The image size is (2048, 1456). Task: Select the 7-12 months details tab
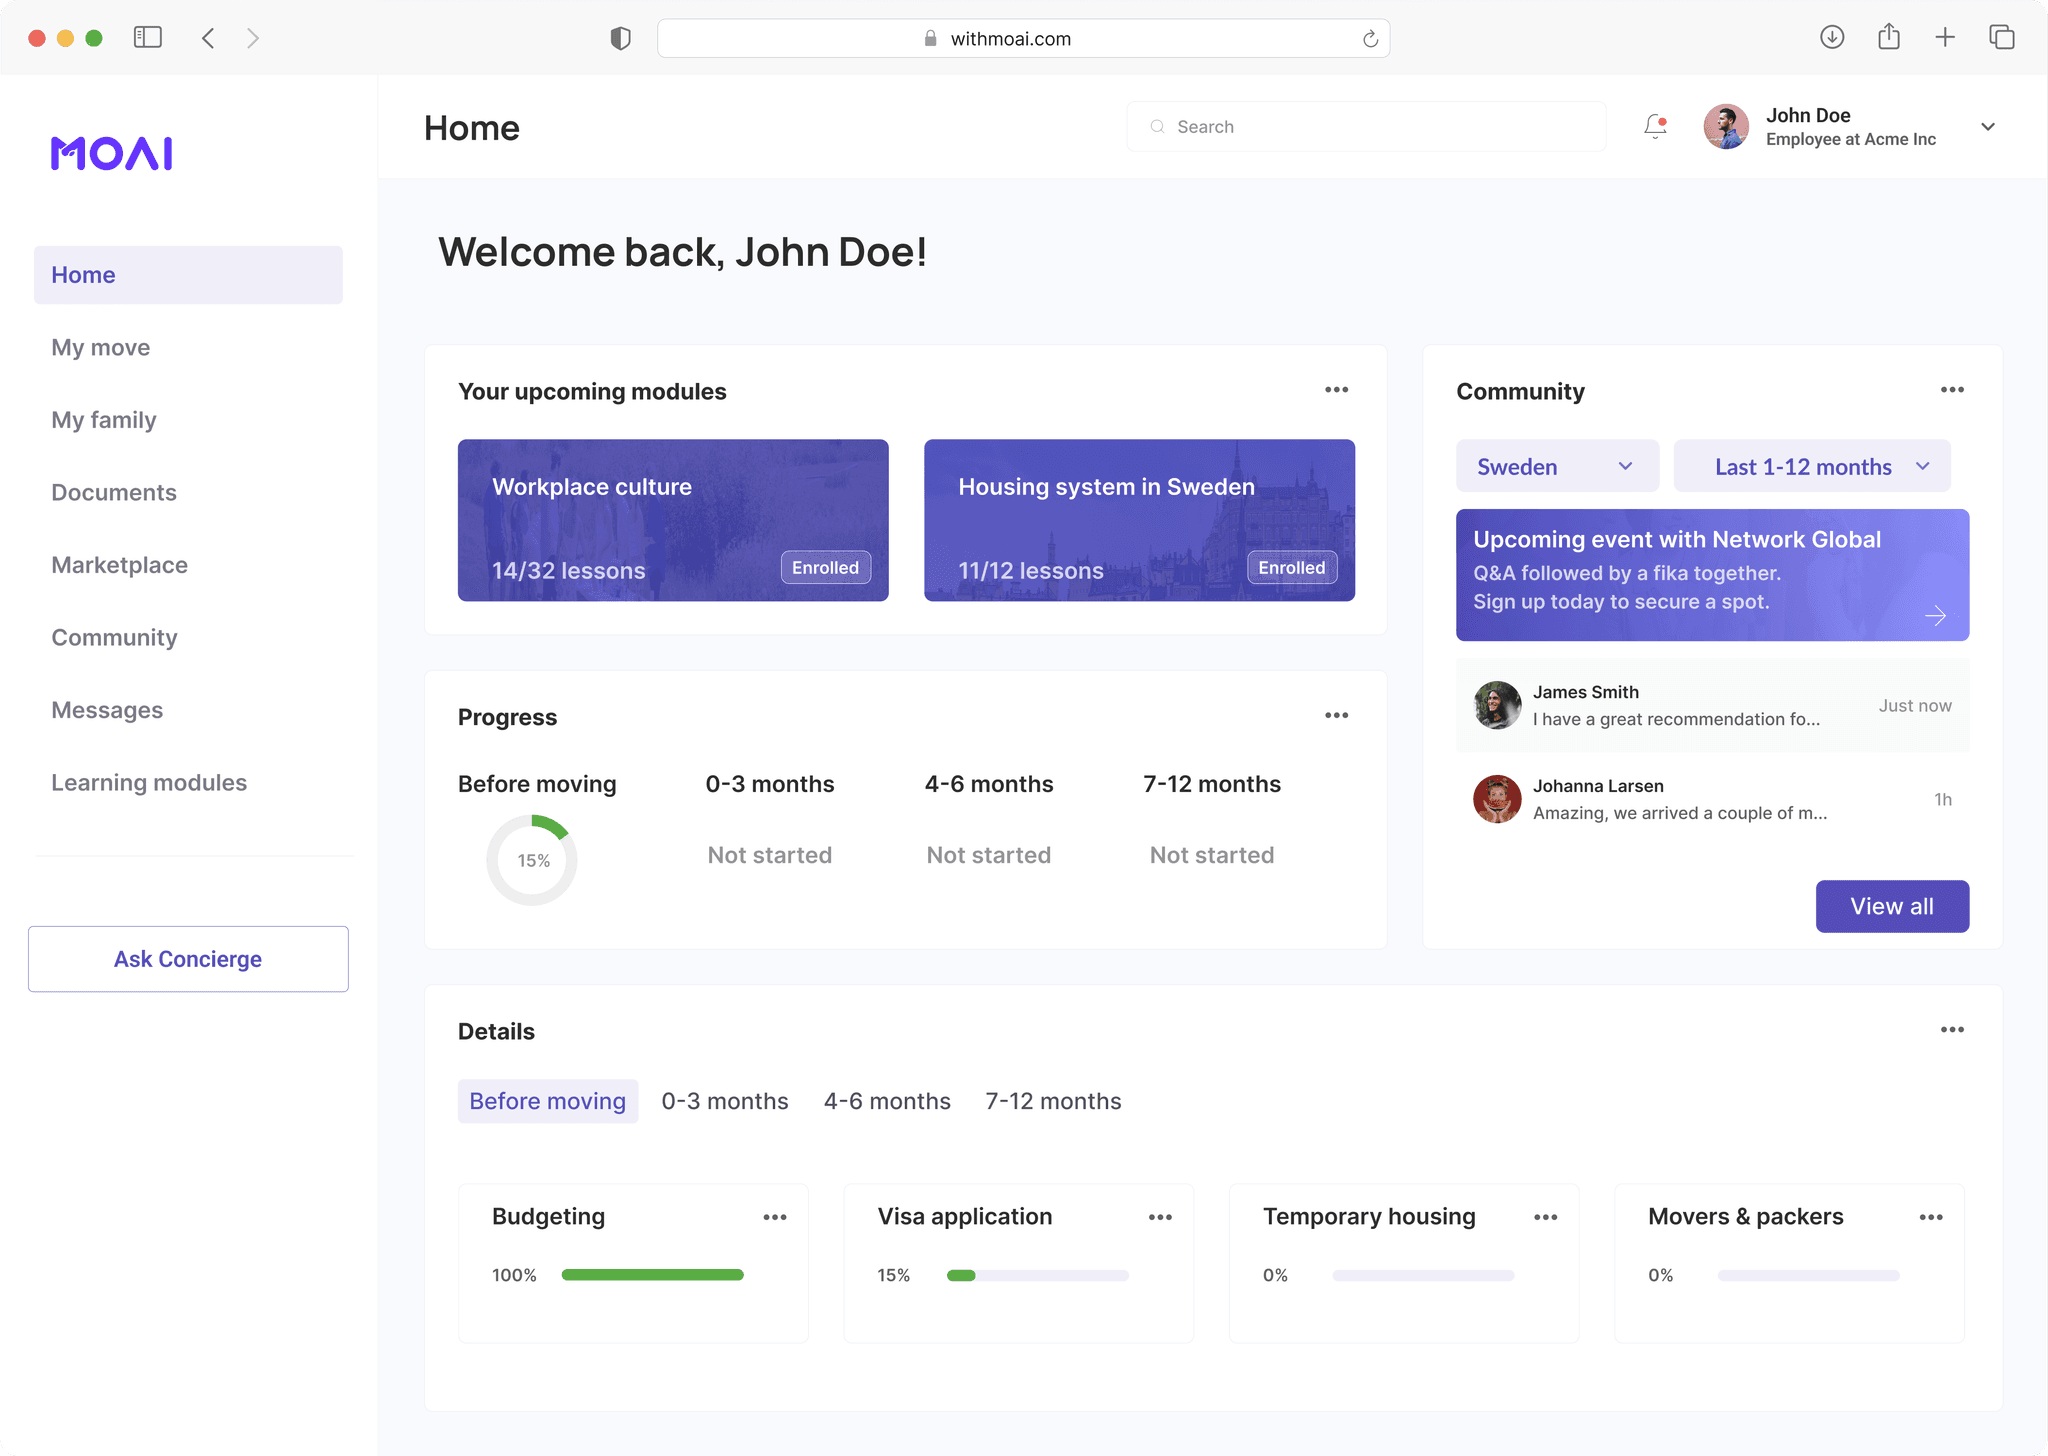click(1053, 1101)
